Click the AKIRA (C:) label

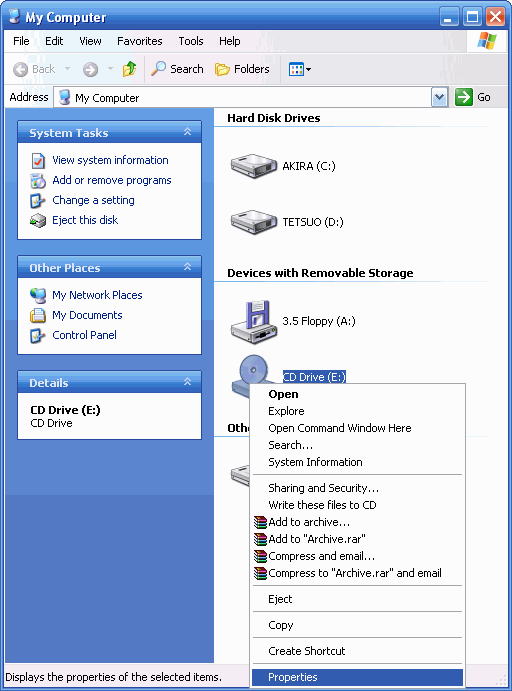tap(309, 166)
